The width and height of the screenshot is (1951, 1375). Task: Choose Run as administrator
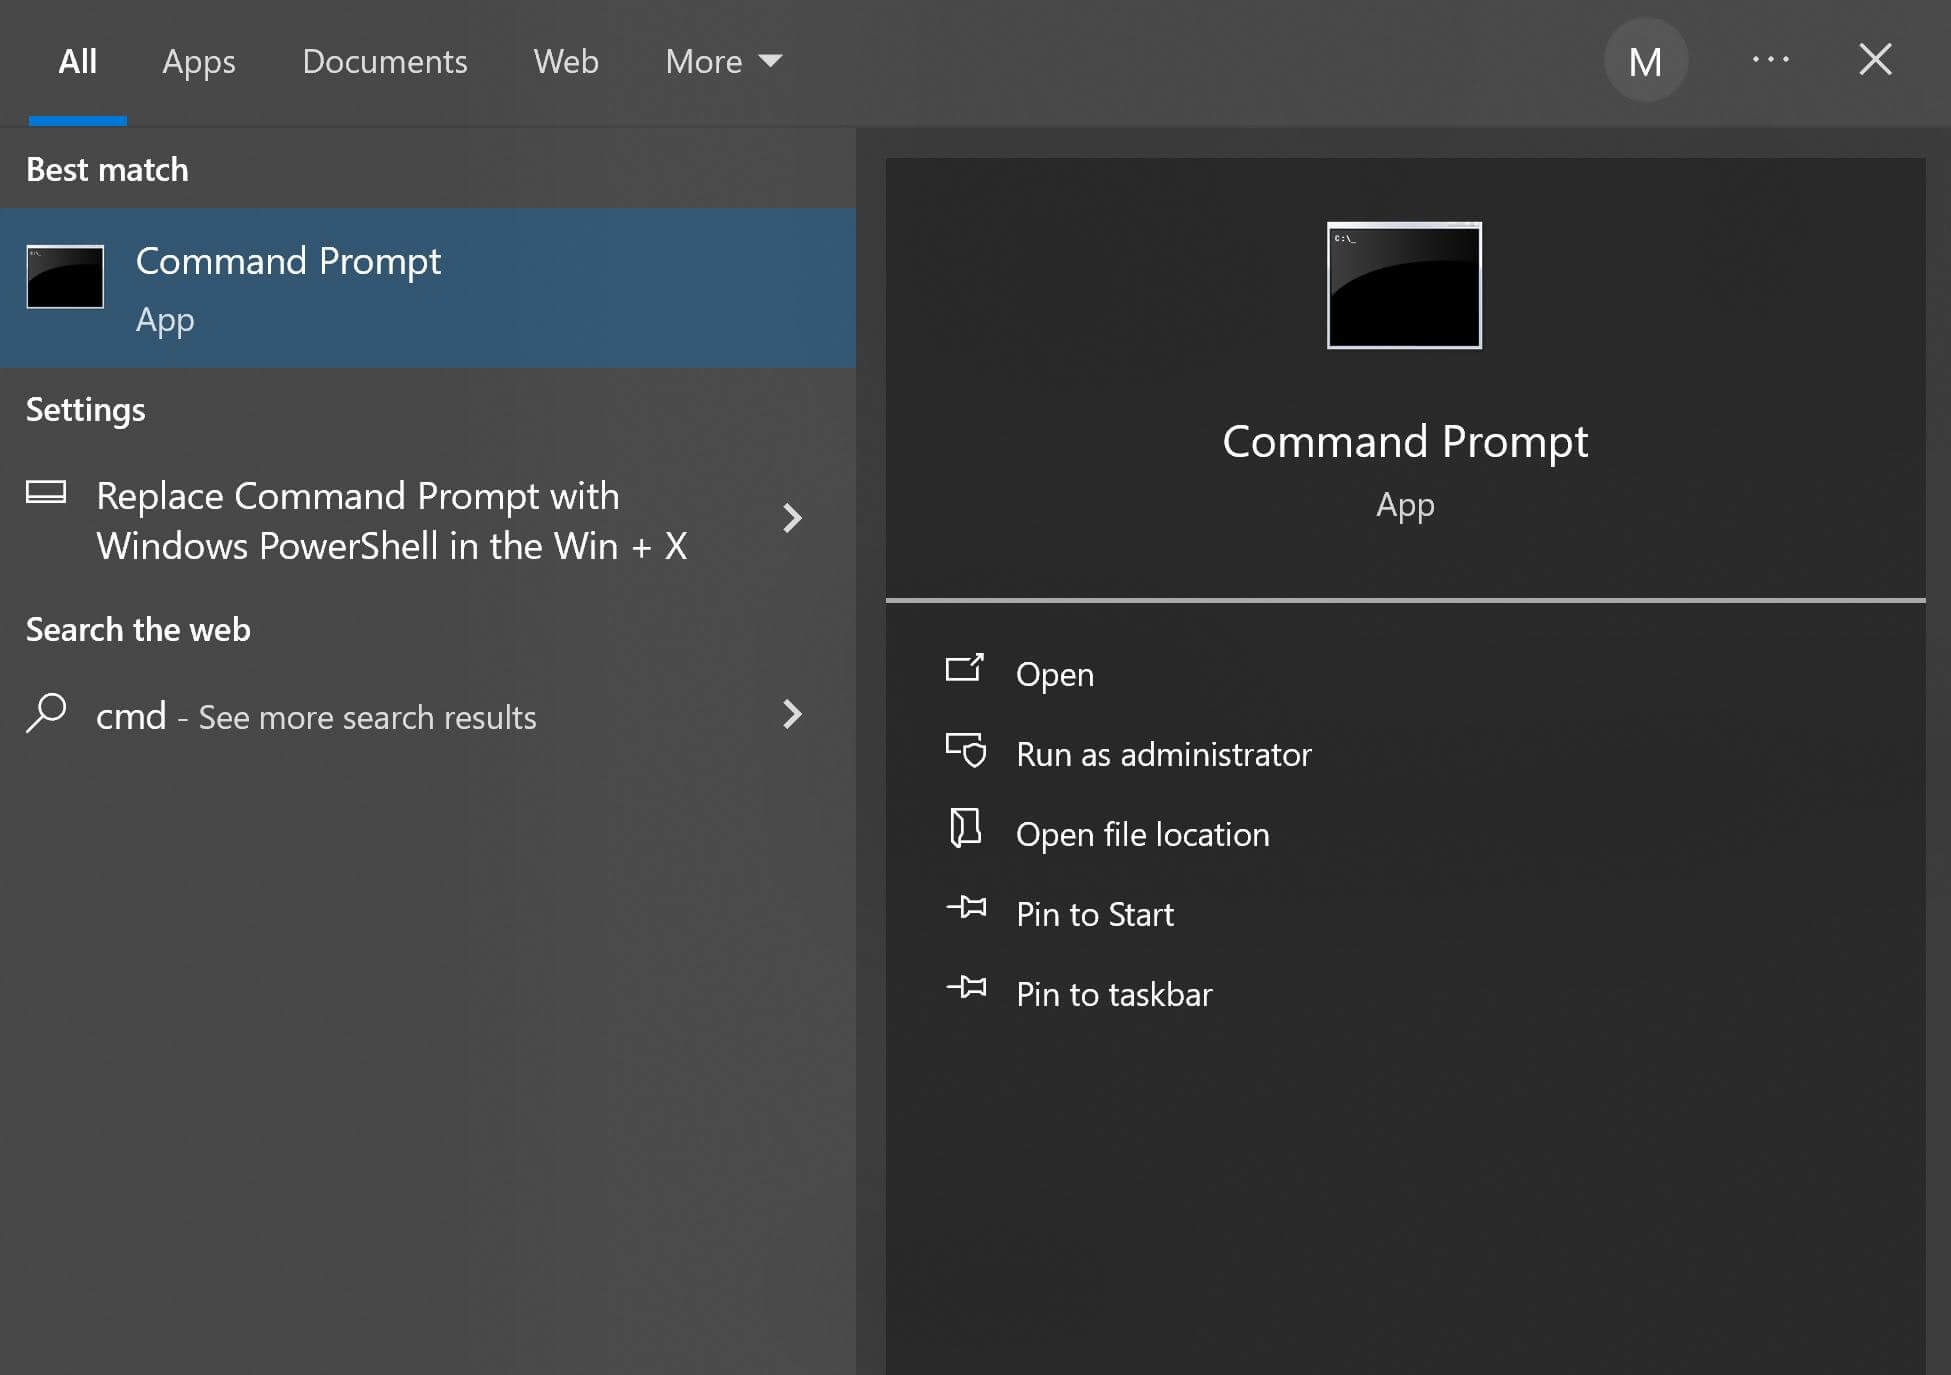click(x=1163, y=754)
